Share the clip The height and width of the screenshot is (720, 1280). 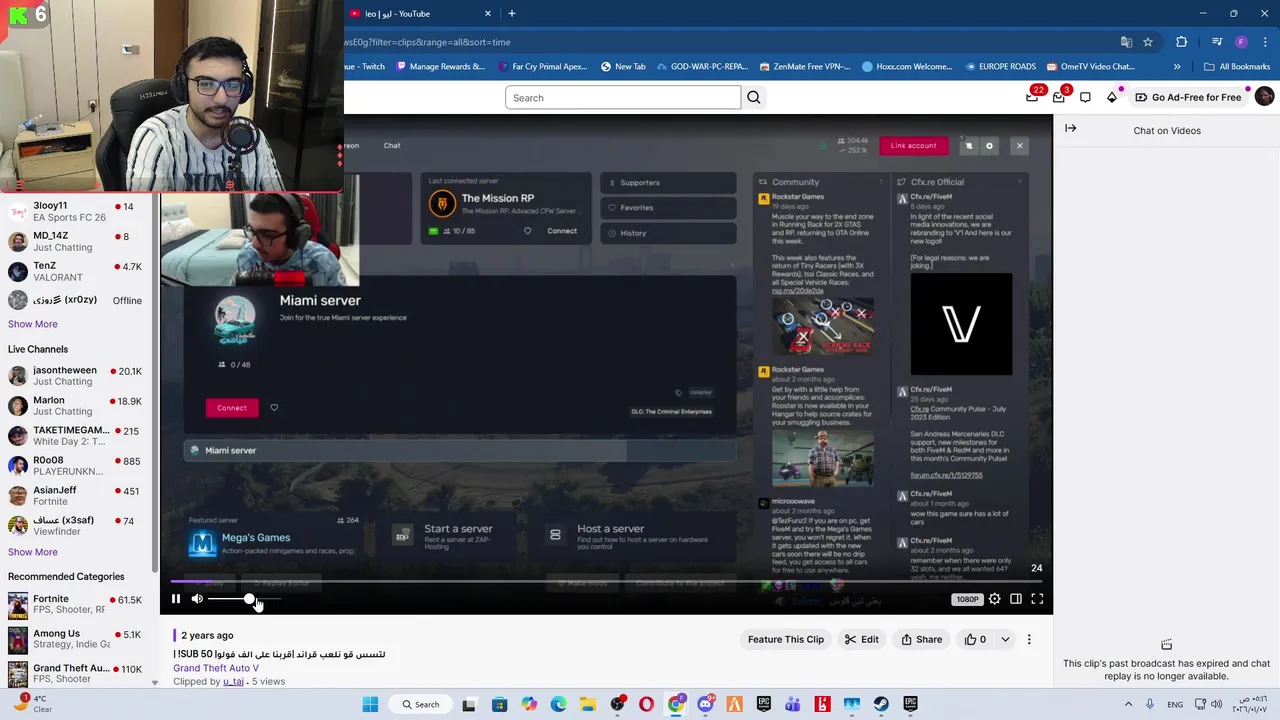[921, 639]
